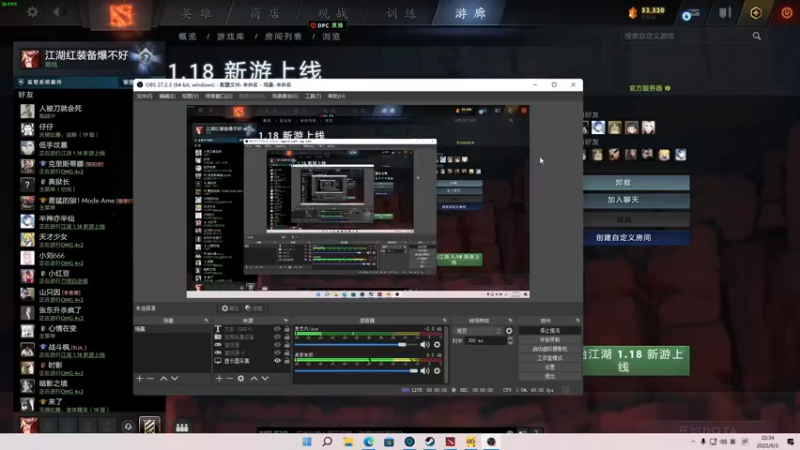
Task: Open Dota 2 settings gear
Action: (33, 11)
